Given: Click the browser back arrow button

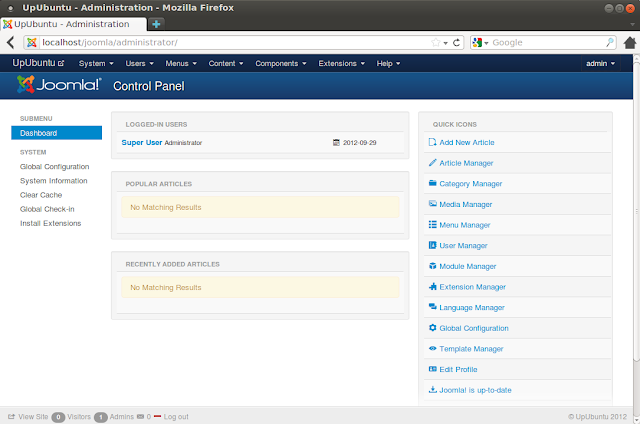Looking at the screenshot, I should (11, 42).
